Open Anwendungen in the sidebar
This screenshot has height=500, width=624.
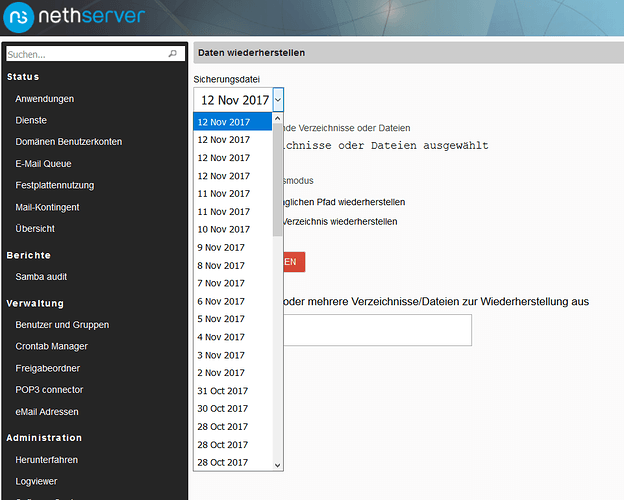pos(45,99)
